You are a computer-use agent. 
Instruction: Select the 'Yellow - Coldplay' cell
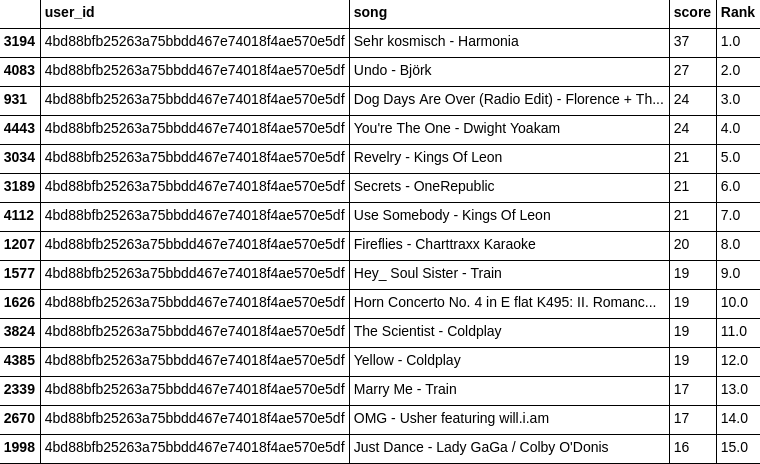[407, 361]
